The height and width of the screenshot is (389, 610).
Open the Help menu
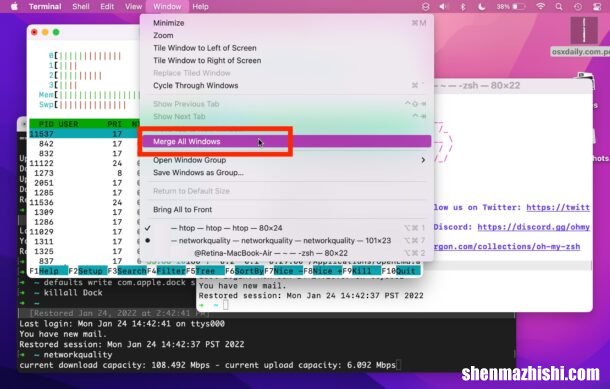tap(200, 7)
